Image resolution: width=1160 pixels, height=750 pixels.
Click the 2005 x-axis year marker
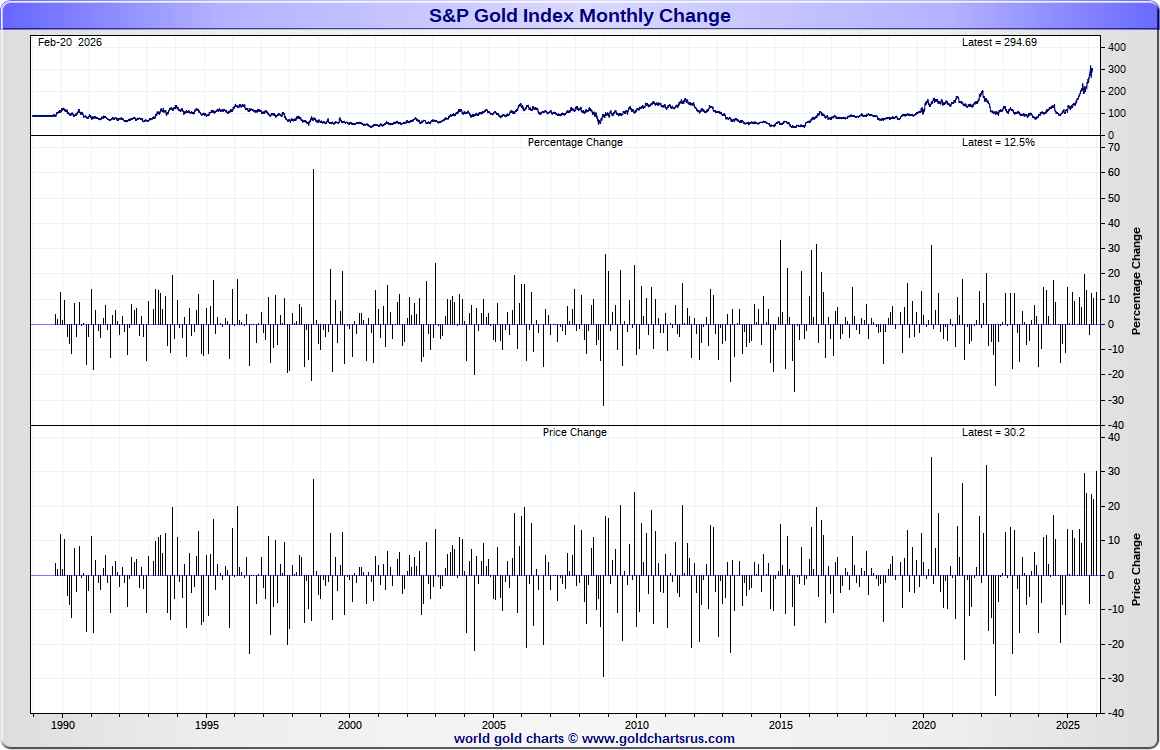click(493, 725)
